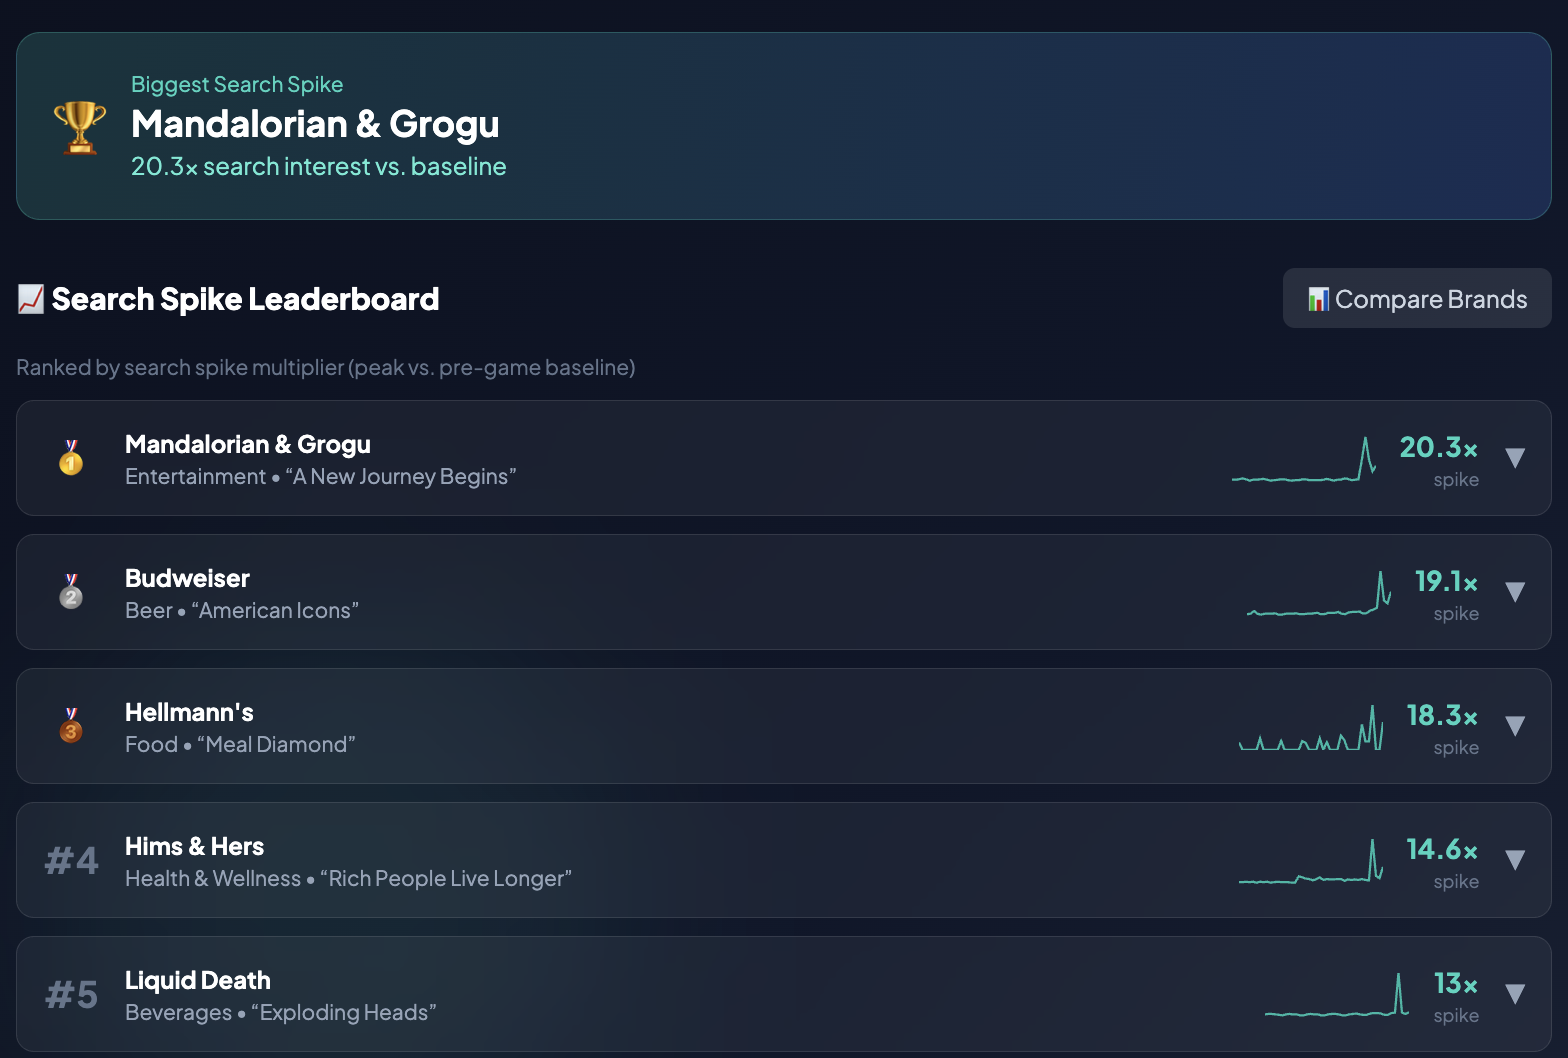Click the Search Spike Leaderboard heading
Image resolution: width=1568 pixels, height=1058 pixels.
245,299
